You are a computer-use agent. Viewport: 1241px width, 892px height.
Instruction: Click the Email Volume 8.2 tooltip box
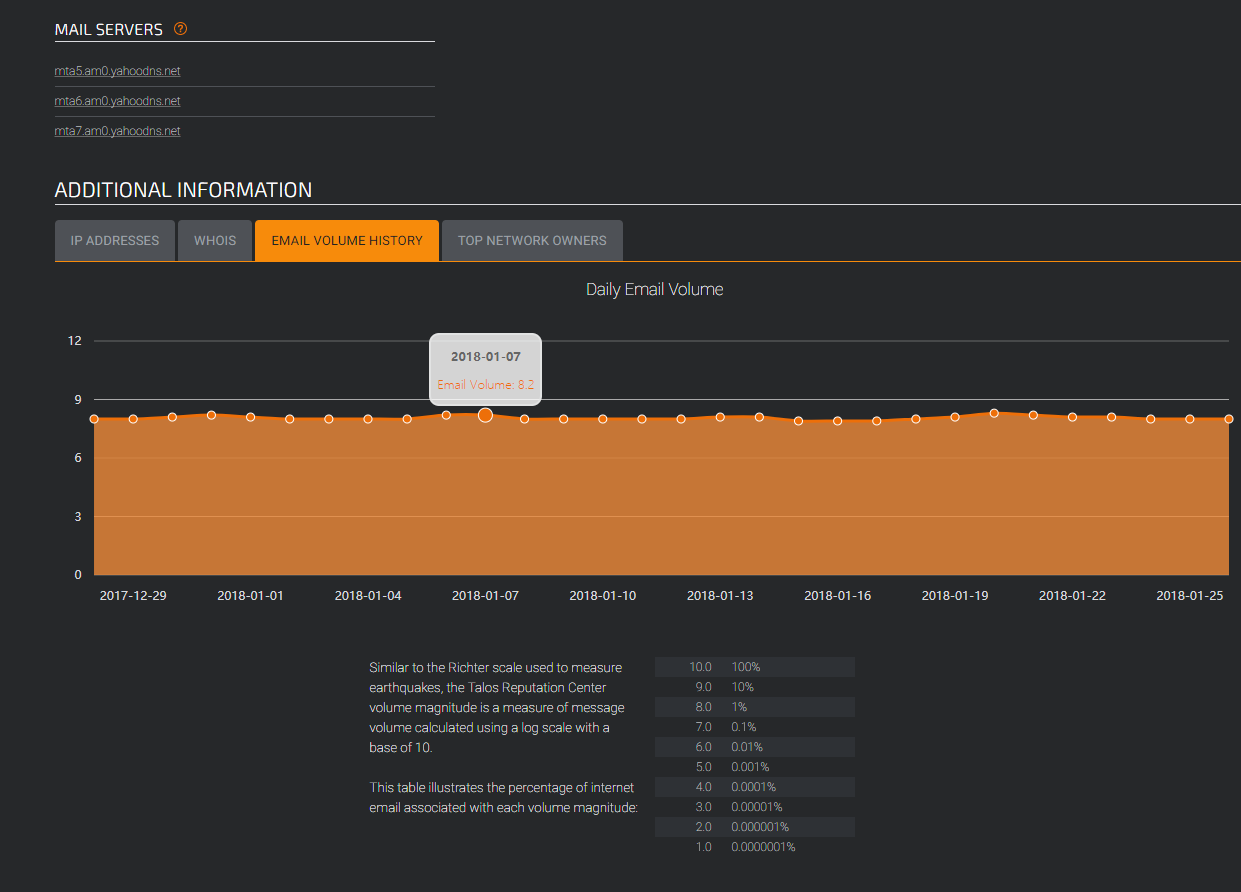click(x=485, y=369)
